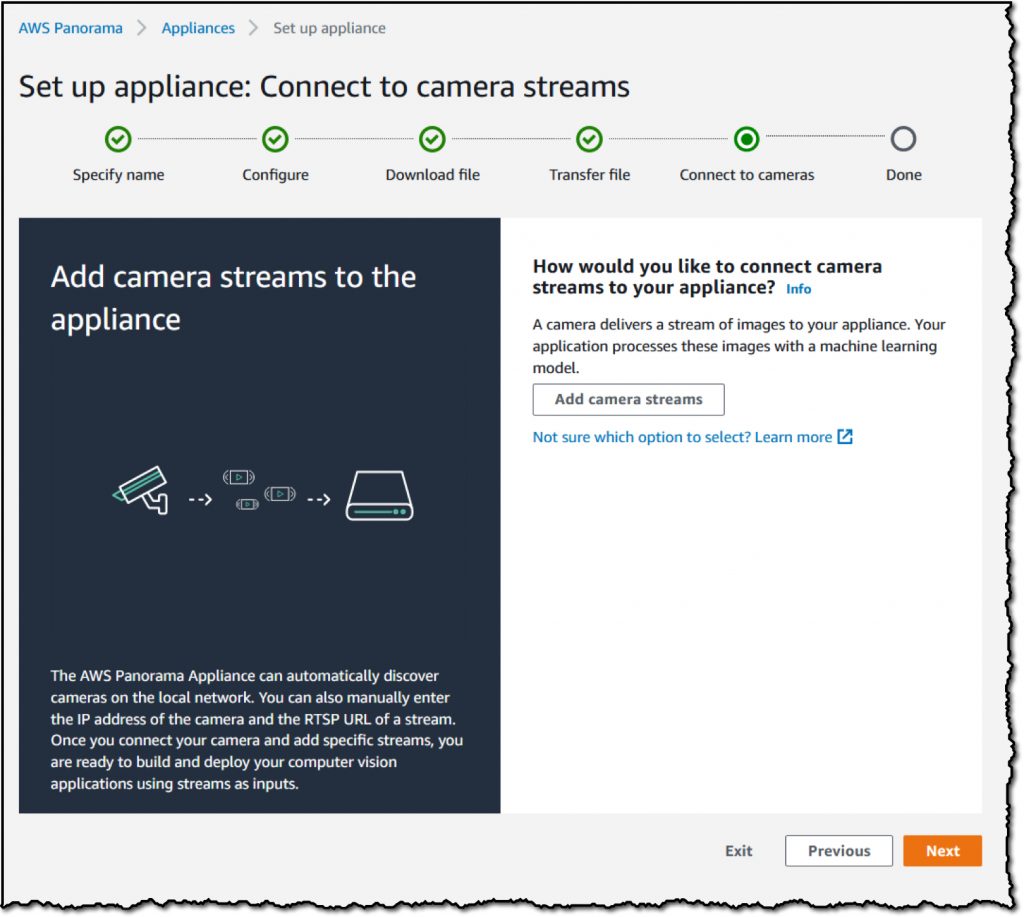
Task: Select the Transfer file step label
Action: pos(589,175)
